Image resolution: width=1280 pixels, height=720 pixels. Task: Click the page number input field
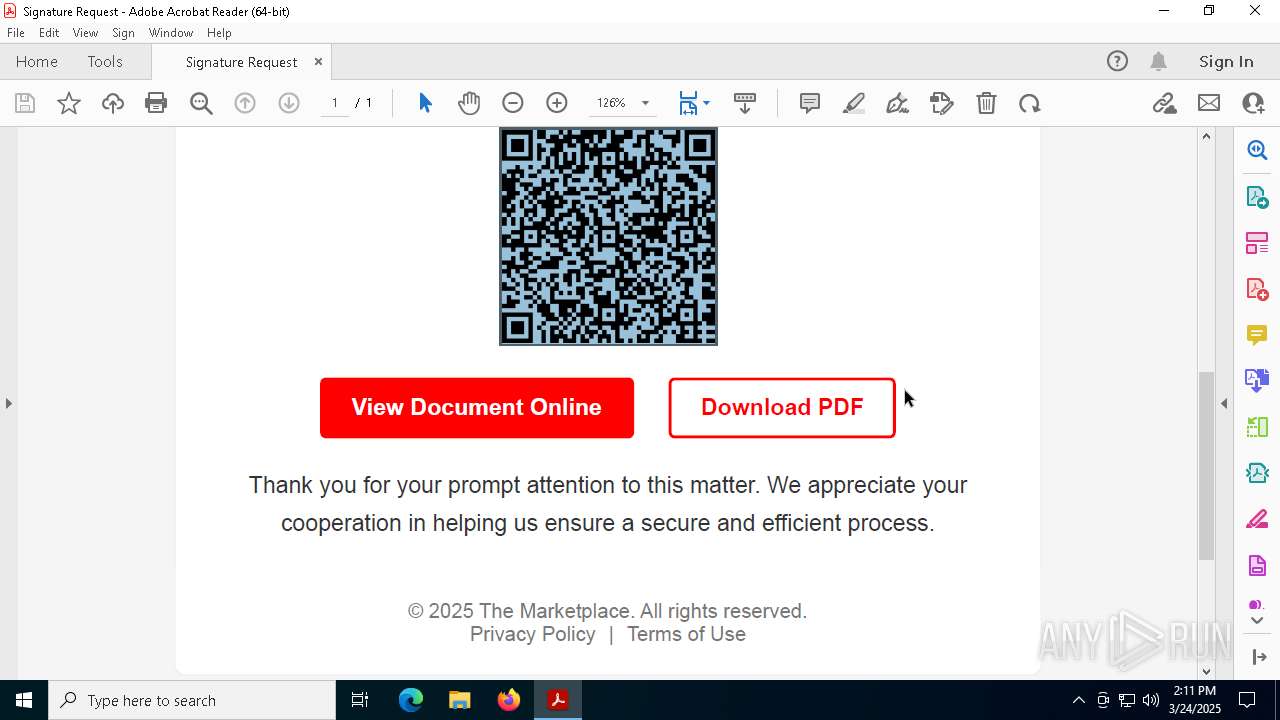coord(335,103)
